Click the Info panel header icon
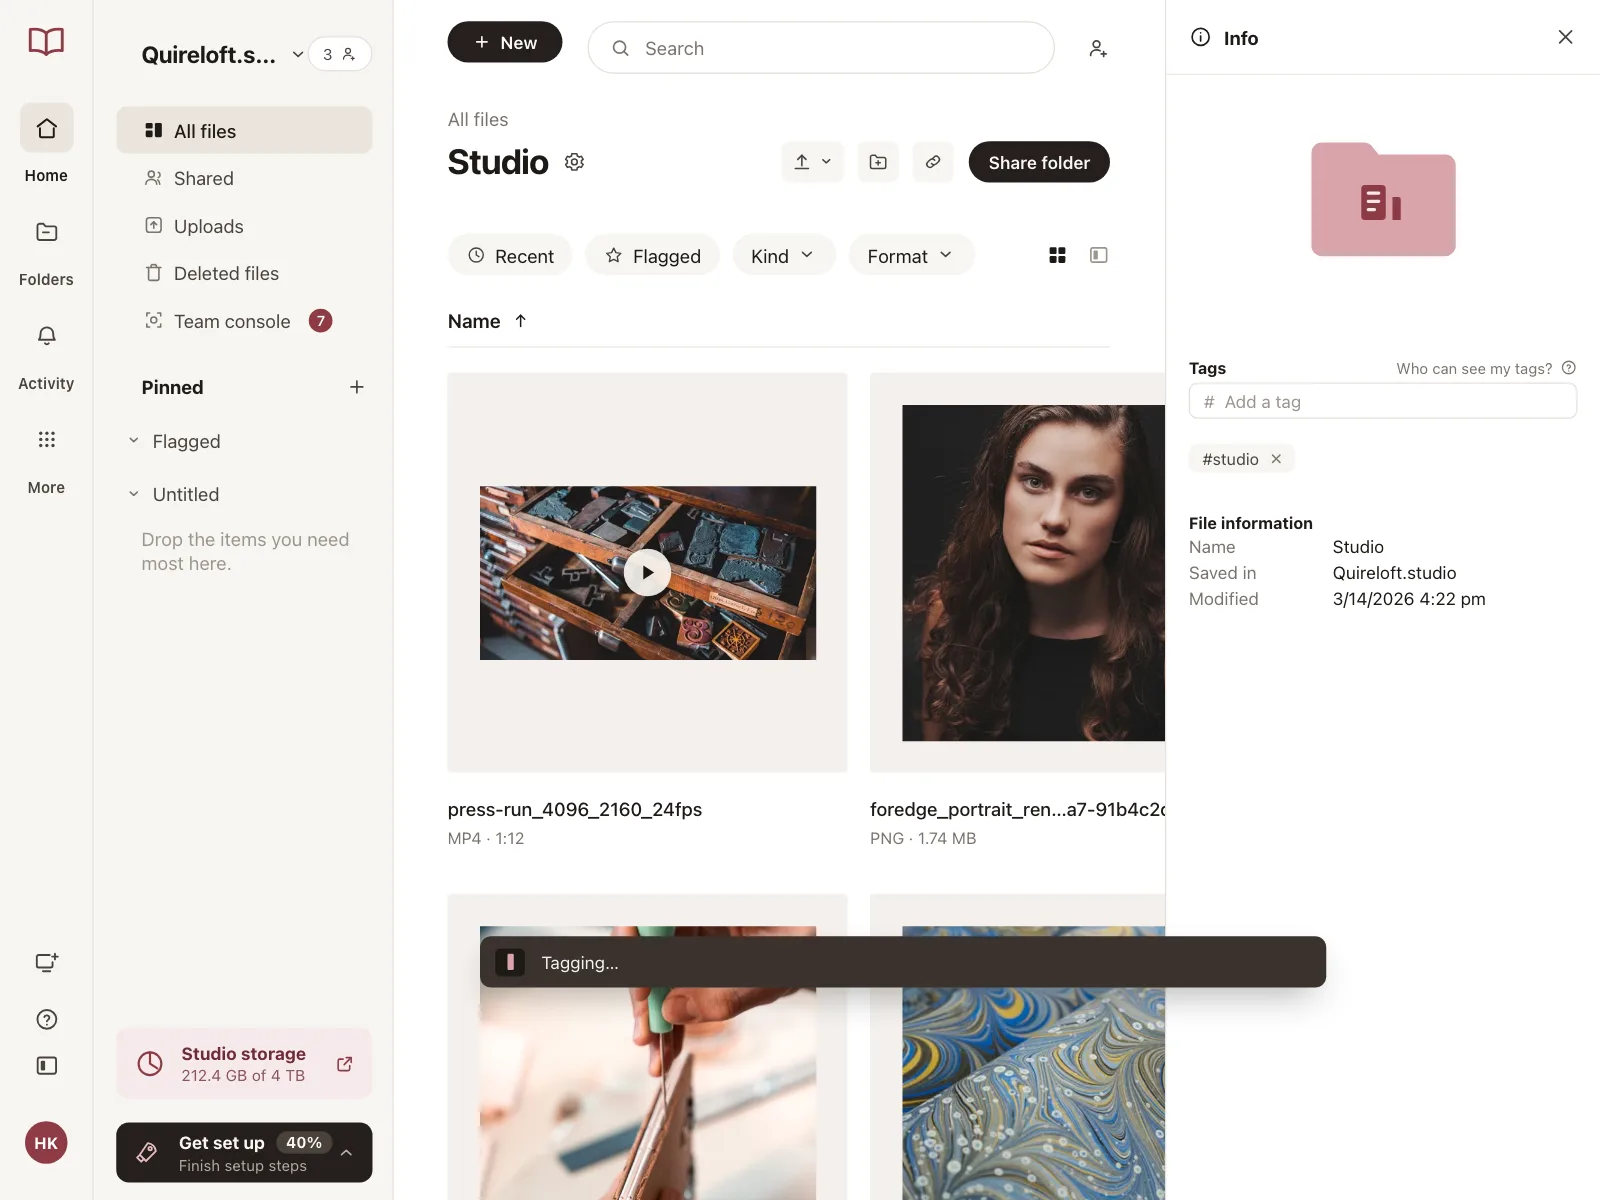The image size is (1600, 1200). (x=1200, y=37)
